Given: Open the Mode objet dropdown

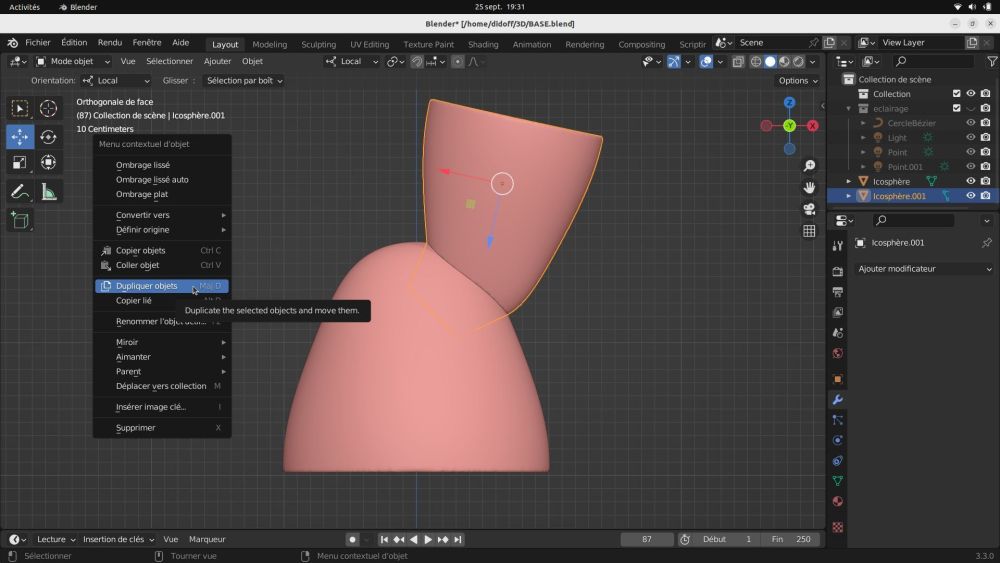Looking at the screenshot, I should [72, 61].
